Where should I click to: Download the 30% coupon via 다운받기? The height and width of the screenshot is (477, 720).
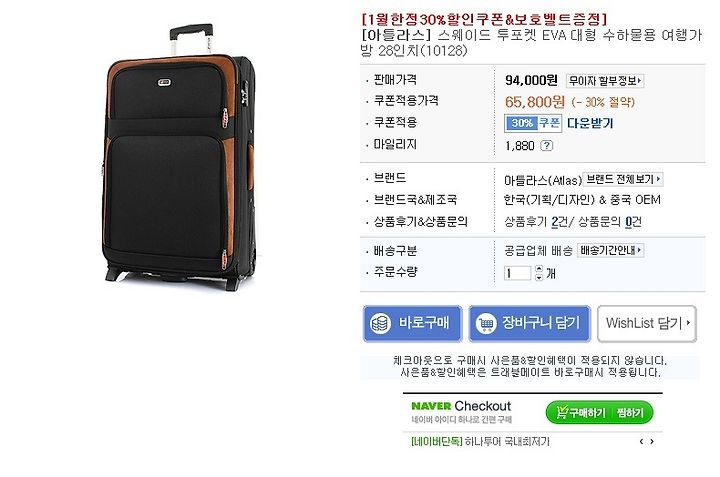590,123
